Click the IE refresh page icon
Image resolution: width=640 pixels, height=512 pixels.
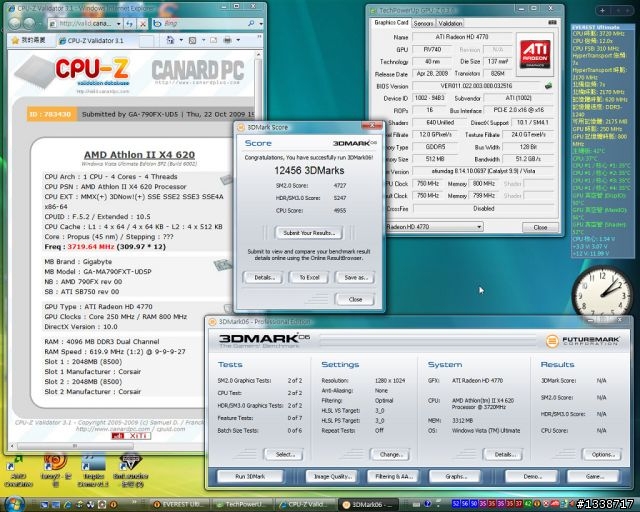tap(129, 24)
